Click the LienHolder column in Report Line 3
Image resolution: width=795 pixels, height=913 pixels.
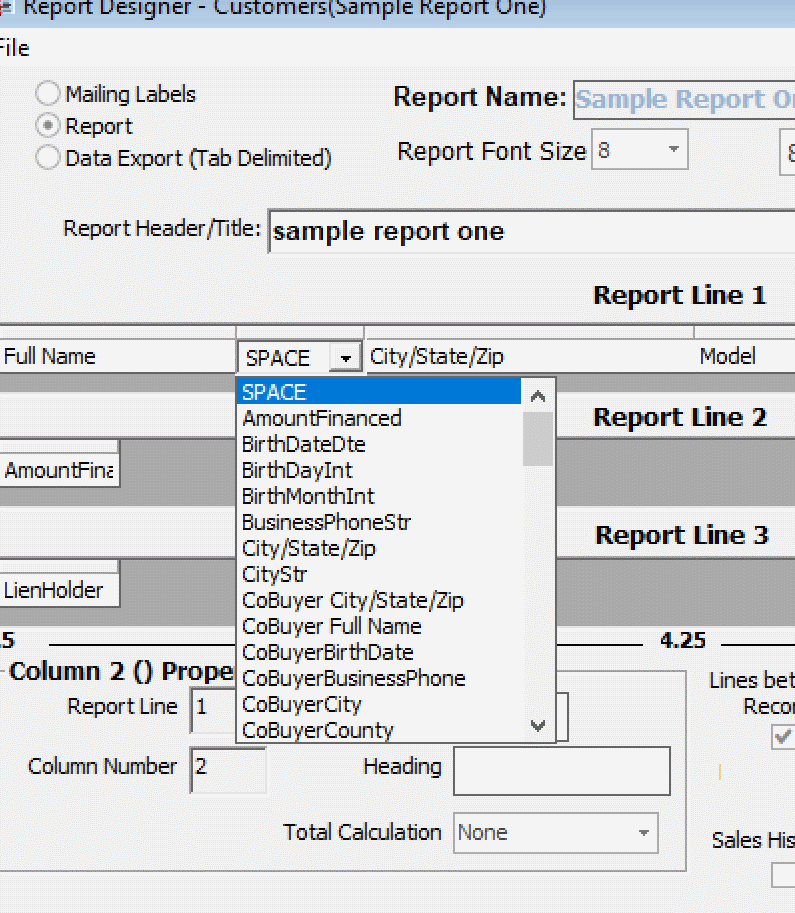click(59, 590)
